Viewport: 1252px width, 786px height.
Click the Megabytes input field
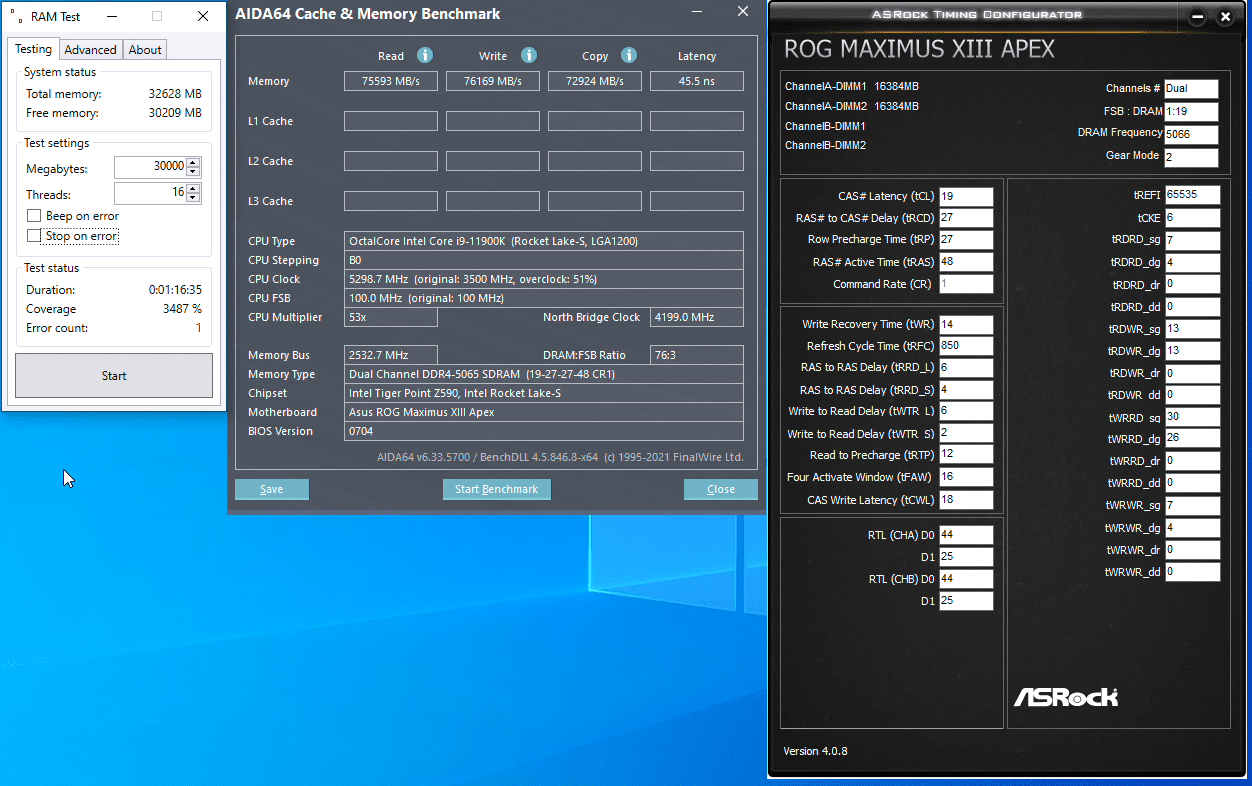click(150, 167)
